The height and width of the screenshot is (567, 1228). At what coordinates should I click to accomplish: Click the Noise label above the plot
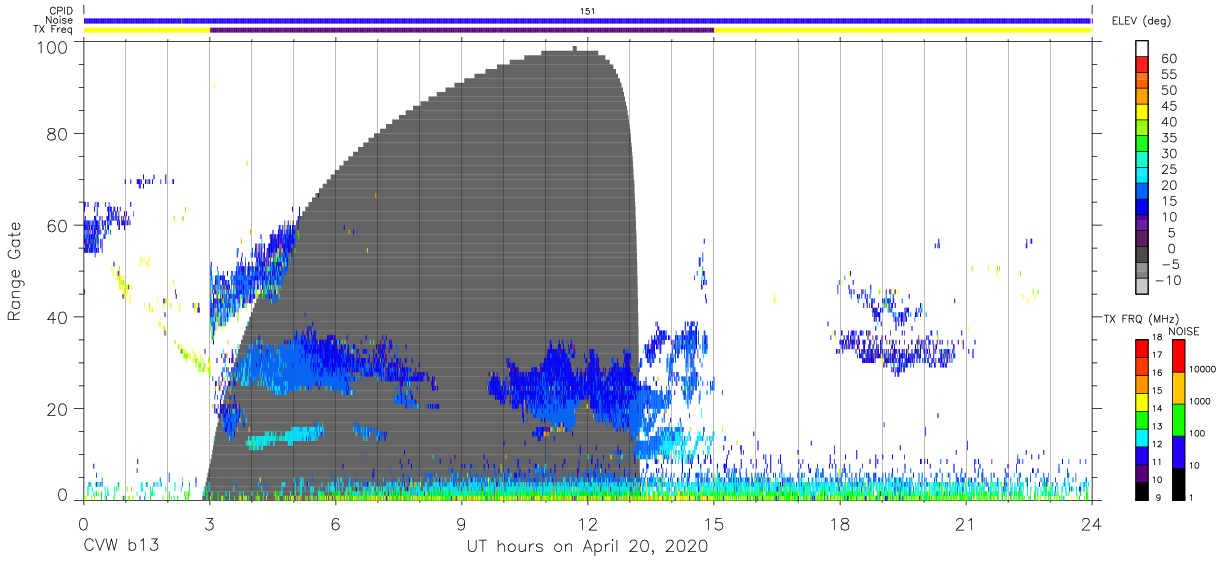(60, 20)
